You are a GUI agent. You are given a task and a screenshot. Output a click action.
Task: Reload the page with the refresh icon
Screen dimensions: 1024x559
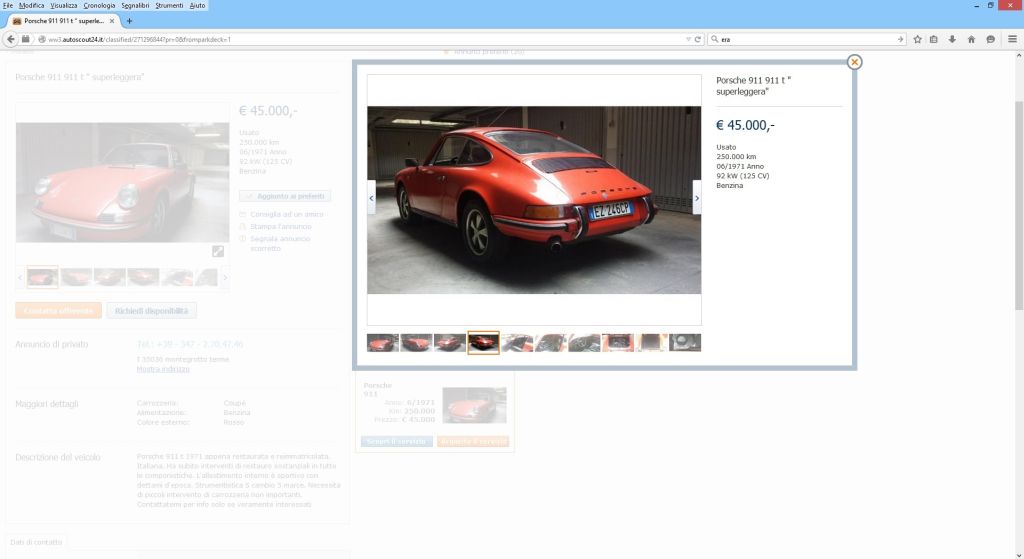click(x=697, y=39)
